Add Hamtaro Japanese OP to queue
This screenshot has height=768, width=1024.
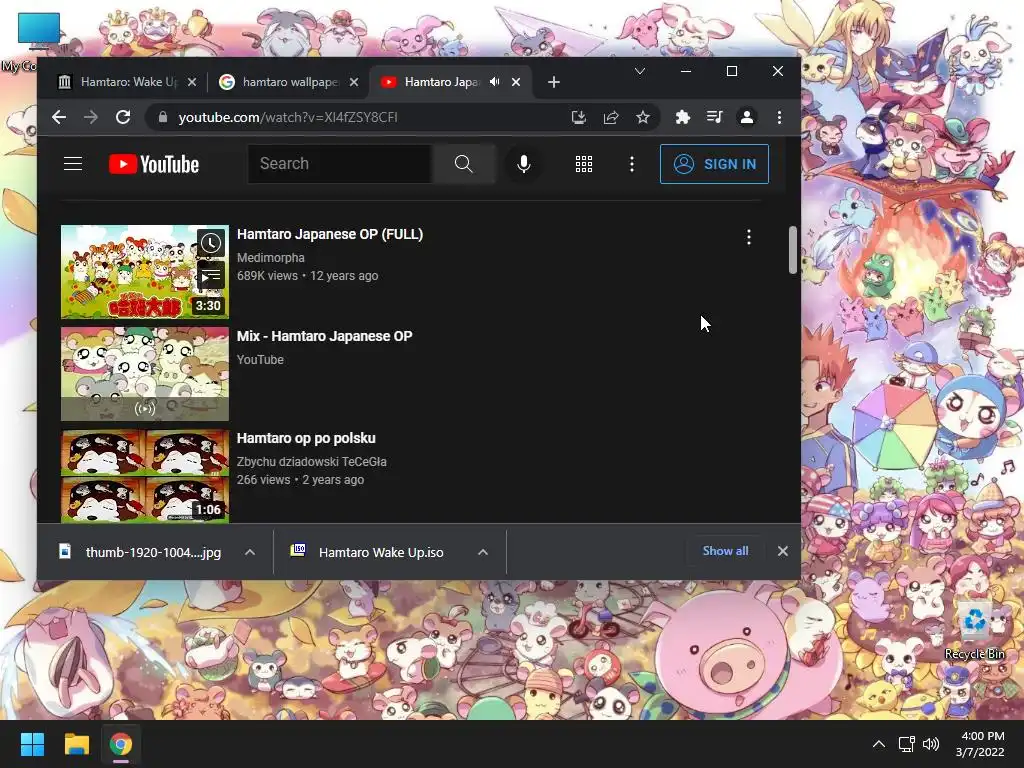point(211,276)
